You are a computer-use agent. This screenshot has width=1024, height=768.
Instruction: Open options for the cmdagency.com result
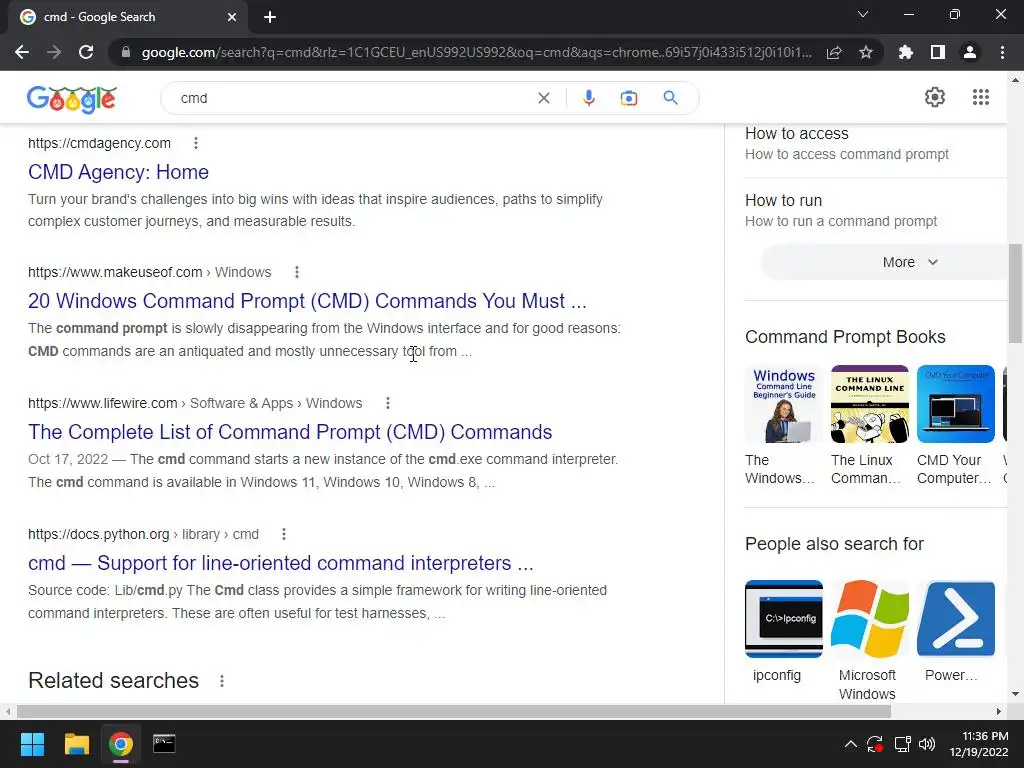coord(196,143)
